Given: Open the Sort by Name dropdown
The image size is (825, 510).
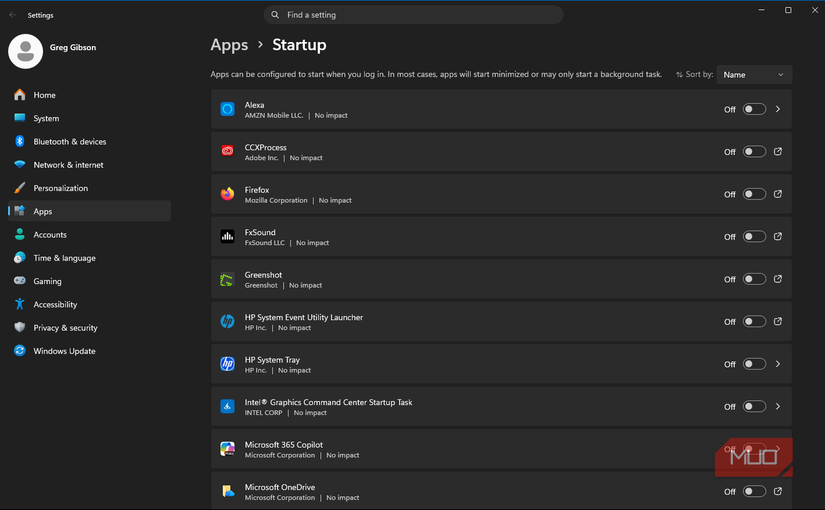Looking at the screenshot, I should tap(754, 75).
